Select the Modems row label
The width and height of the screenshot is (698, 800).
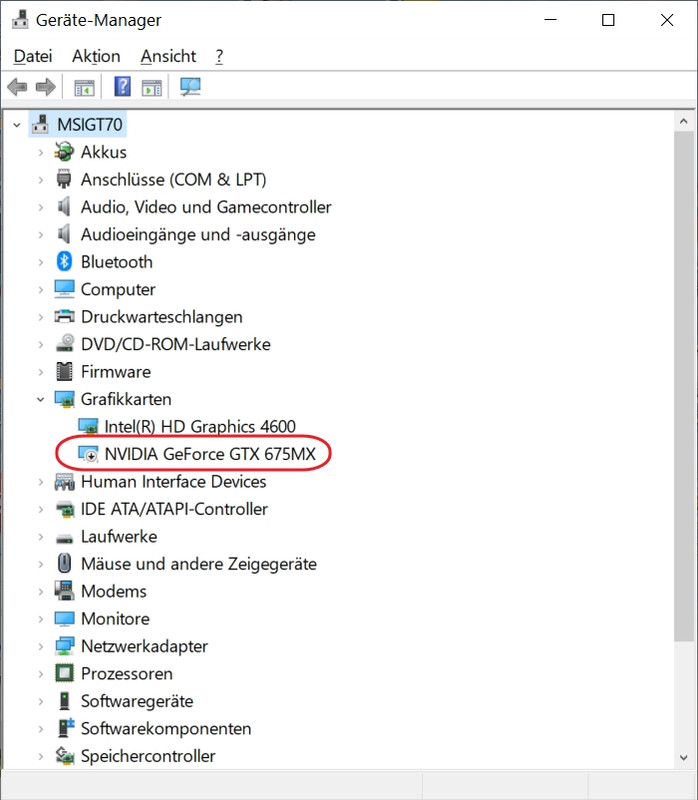(114, 591)
